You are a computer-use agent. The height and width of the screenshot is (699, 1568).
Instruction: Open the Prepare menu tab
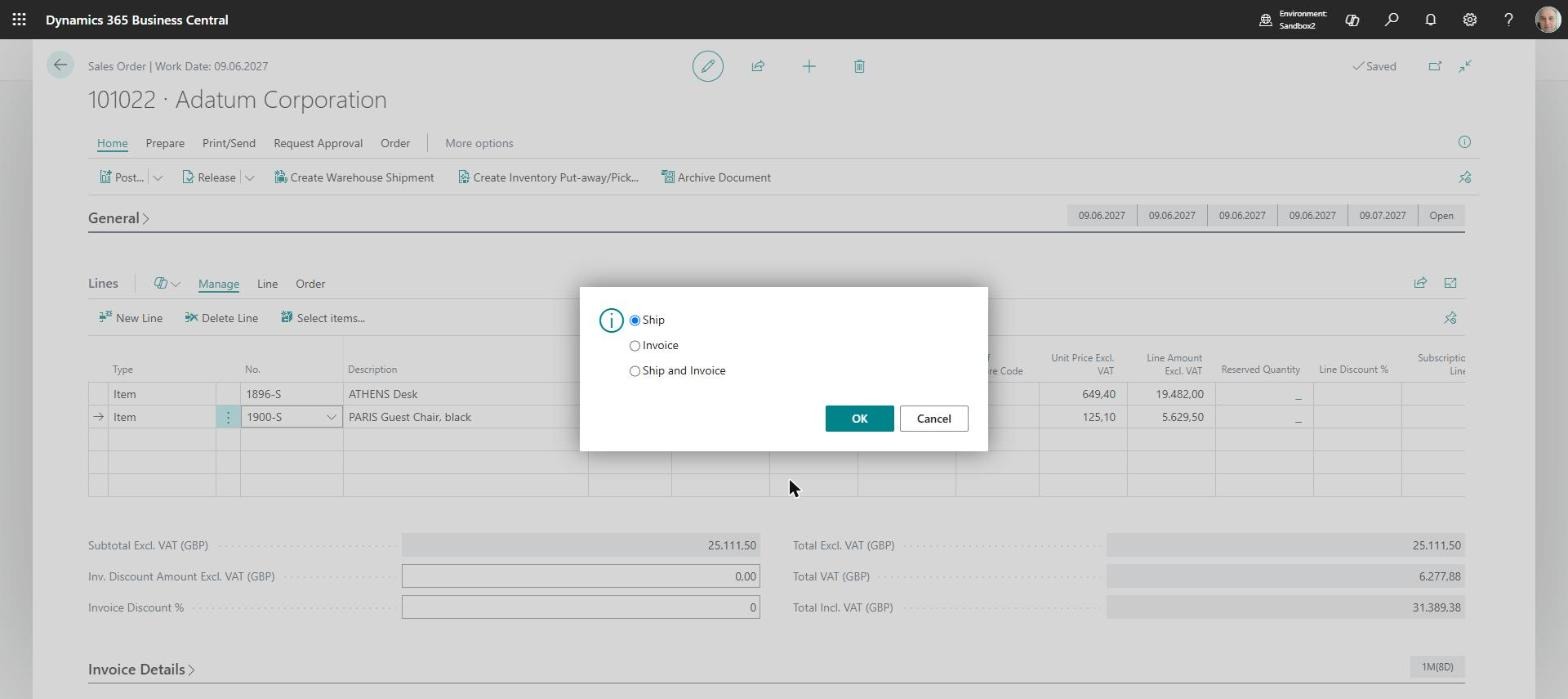point(165,143)
